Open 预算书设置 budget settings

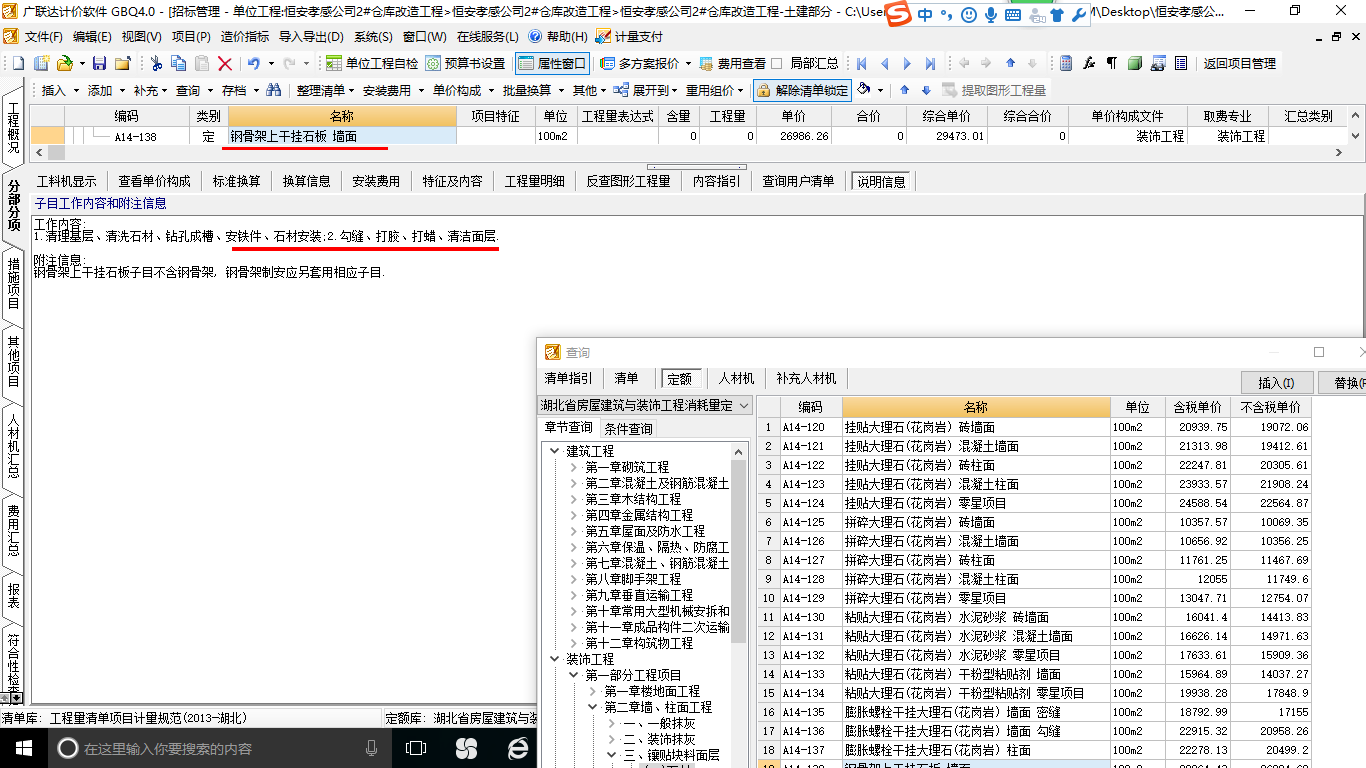point(465,63)
